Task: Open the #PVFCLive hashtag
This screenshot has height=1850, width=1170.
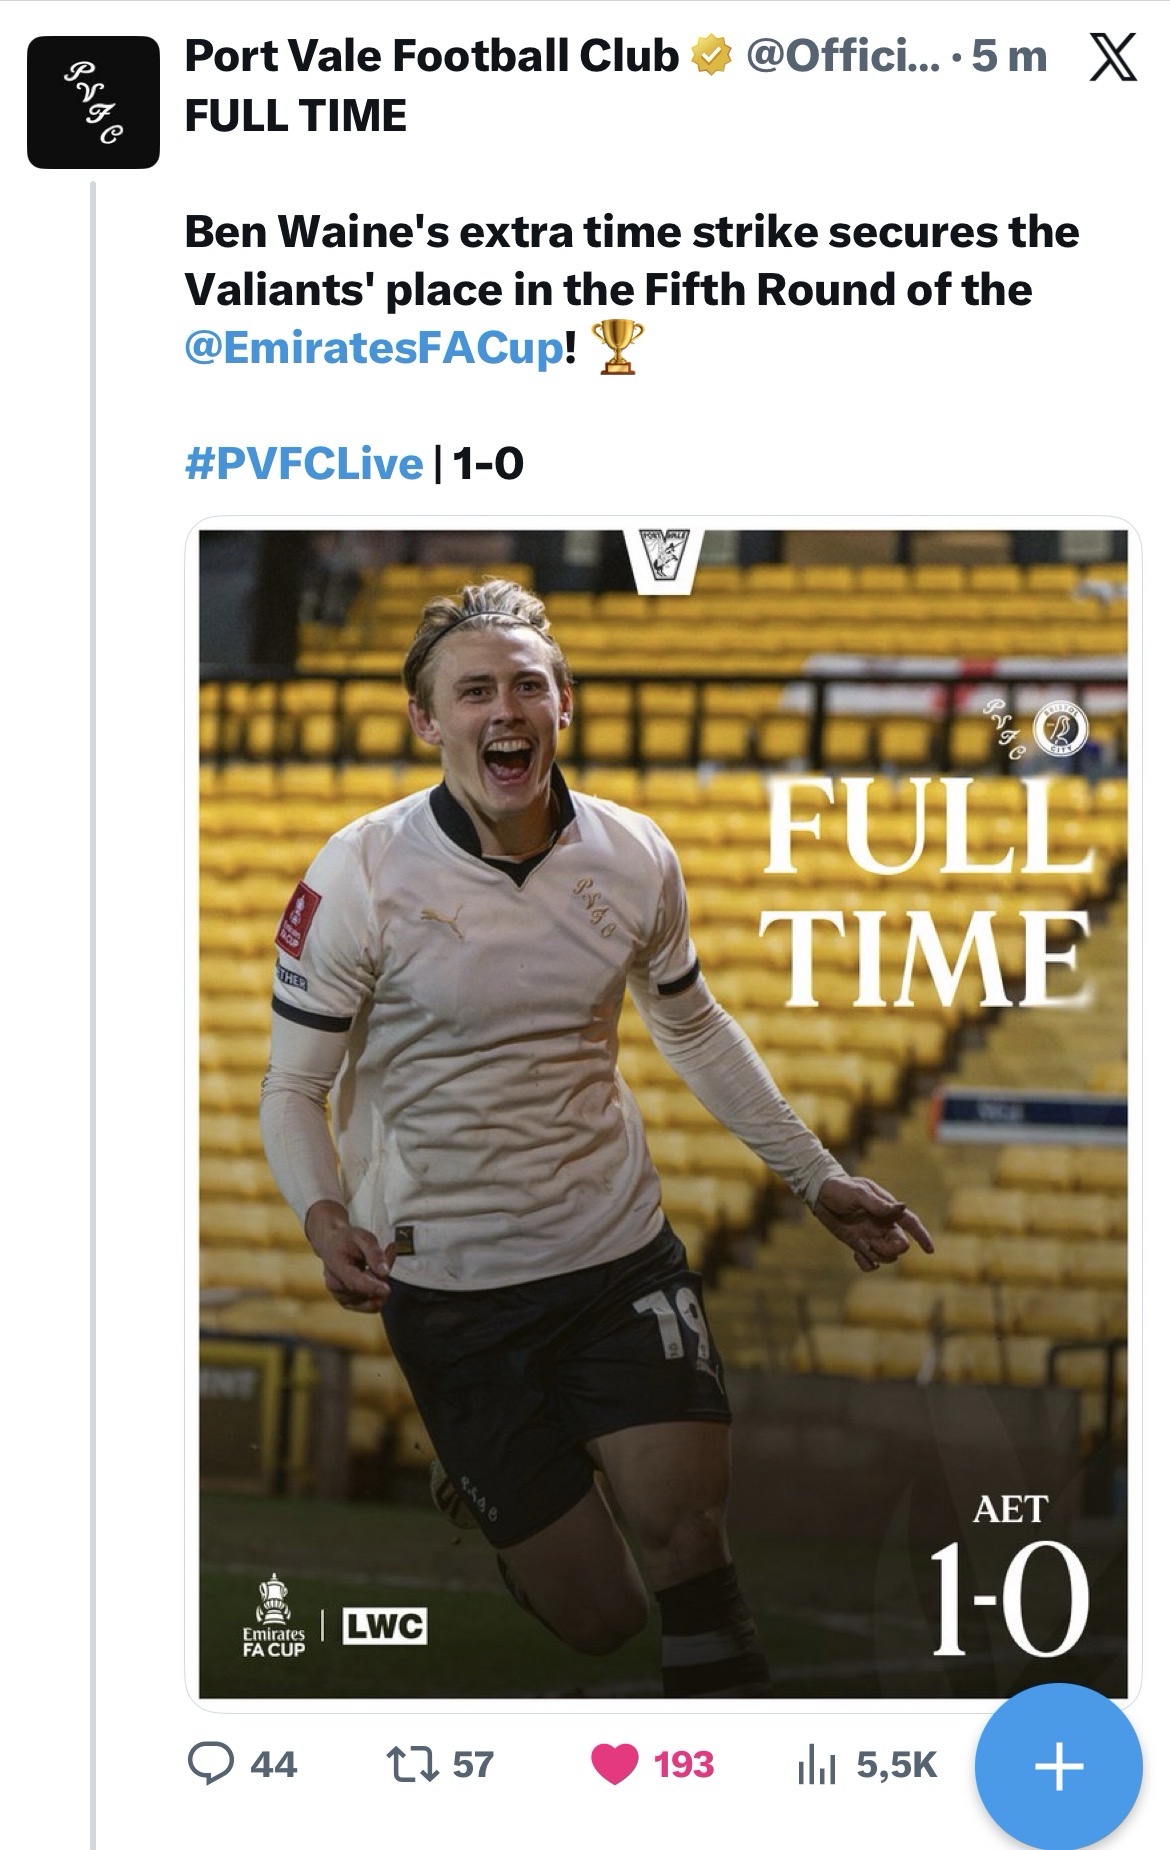Action: pos(304,463)
